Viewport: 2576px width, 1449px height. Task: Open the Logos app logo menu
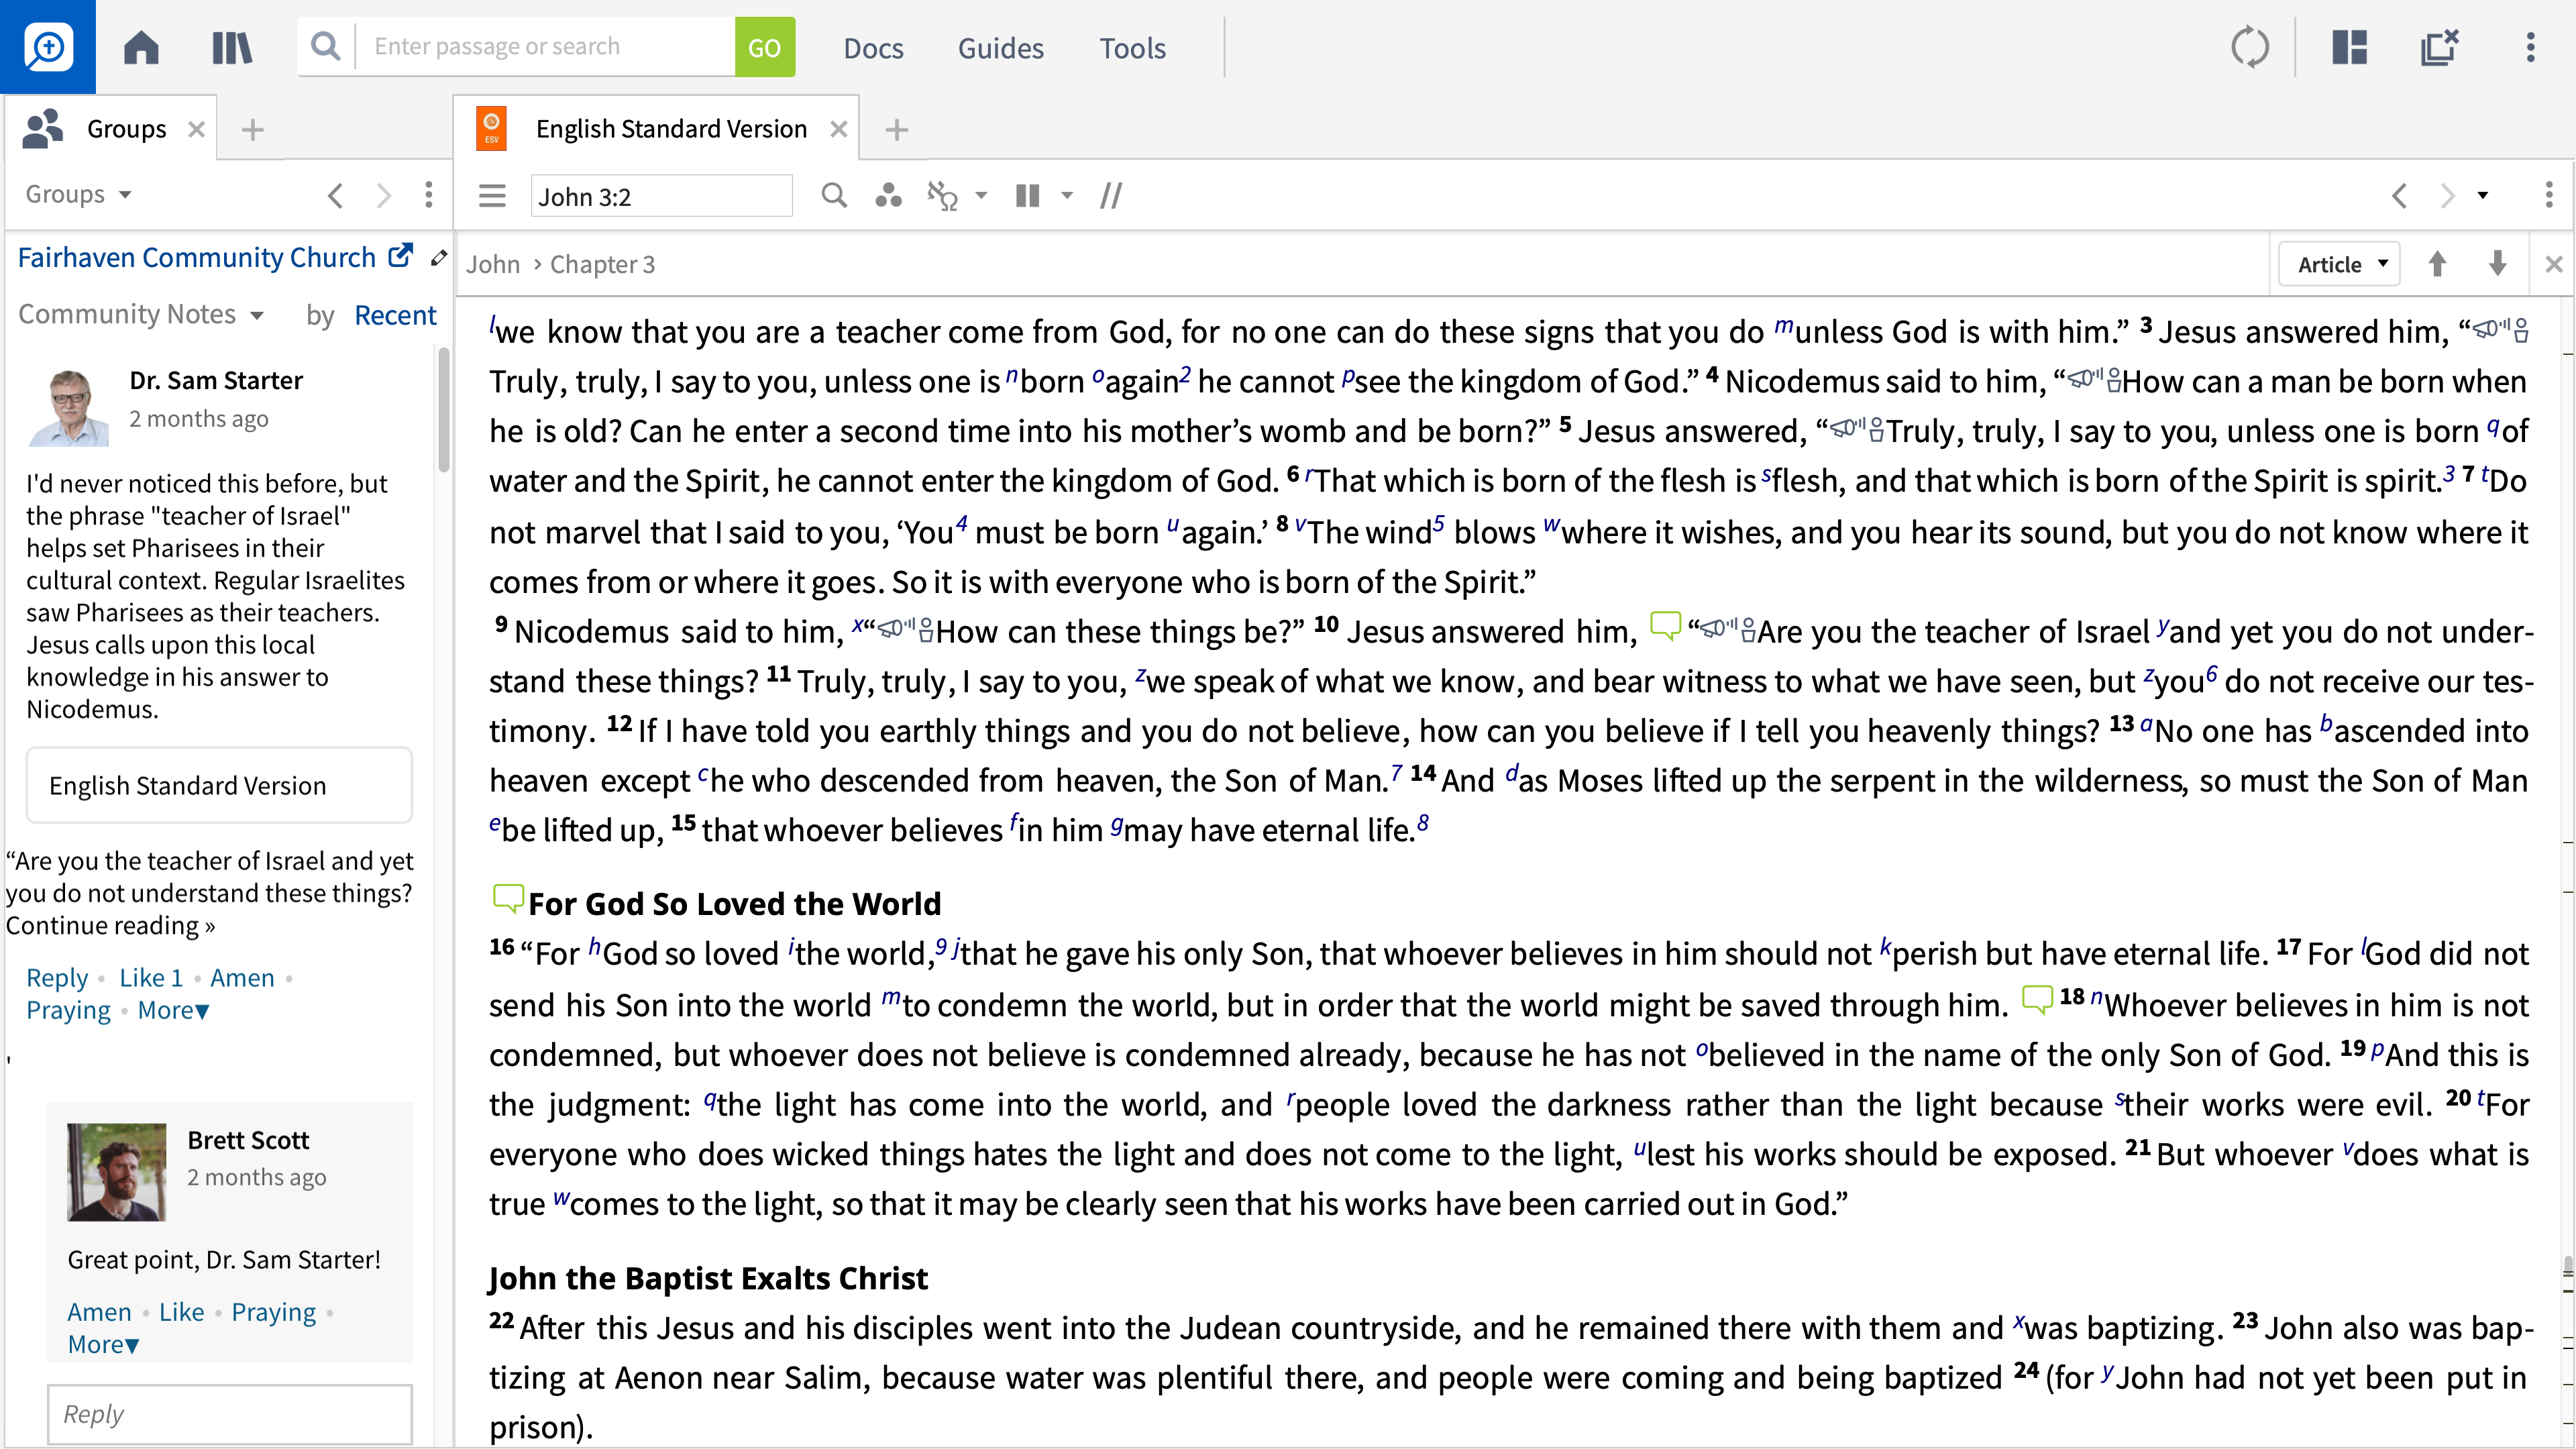(47, 47)
